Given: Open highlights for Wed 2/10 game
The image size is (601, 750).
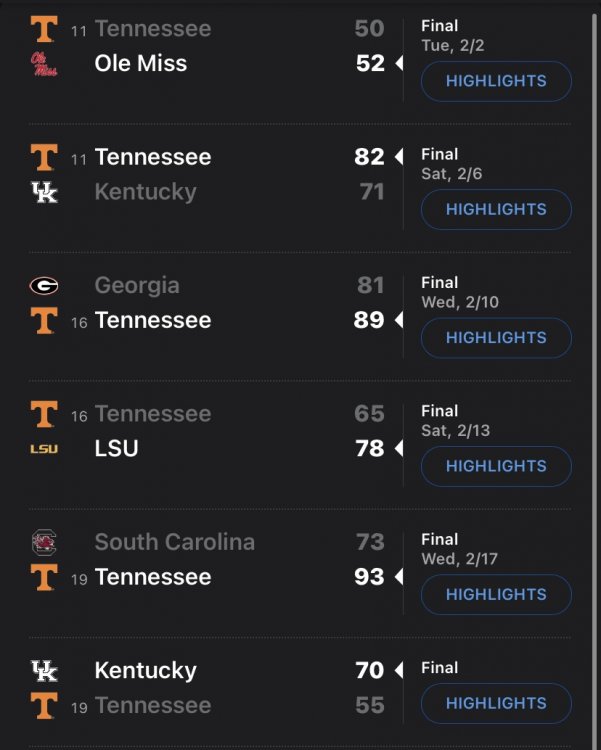Looking at the screenshot, I should pos(496,338).
